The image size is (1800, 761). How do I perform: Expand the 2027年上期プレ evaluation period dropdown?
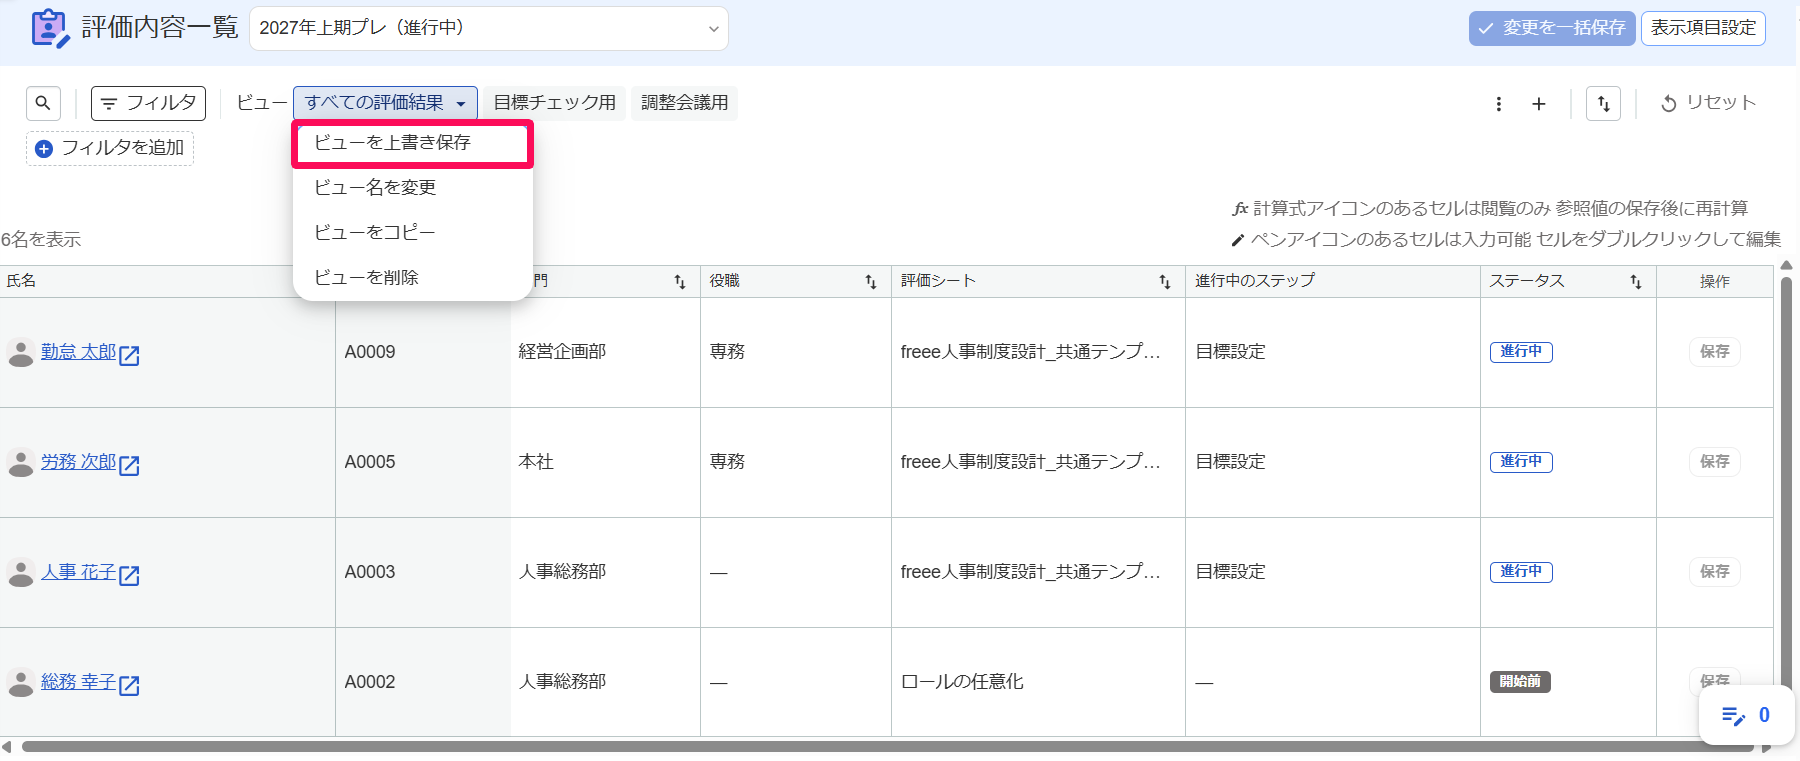pos(489,28)
